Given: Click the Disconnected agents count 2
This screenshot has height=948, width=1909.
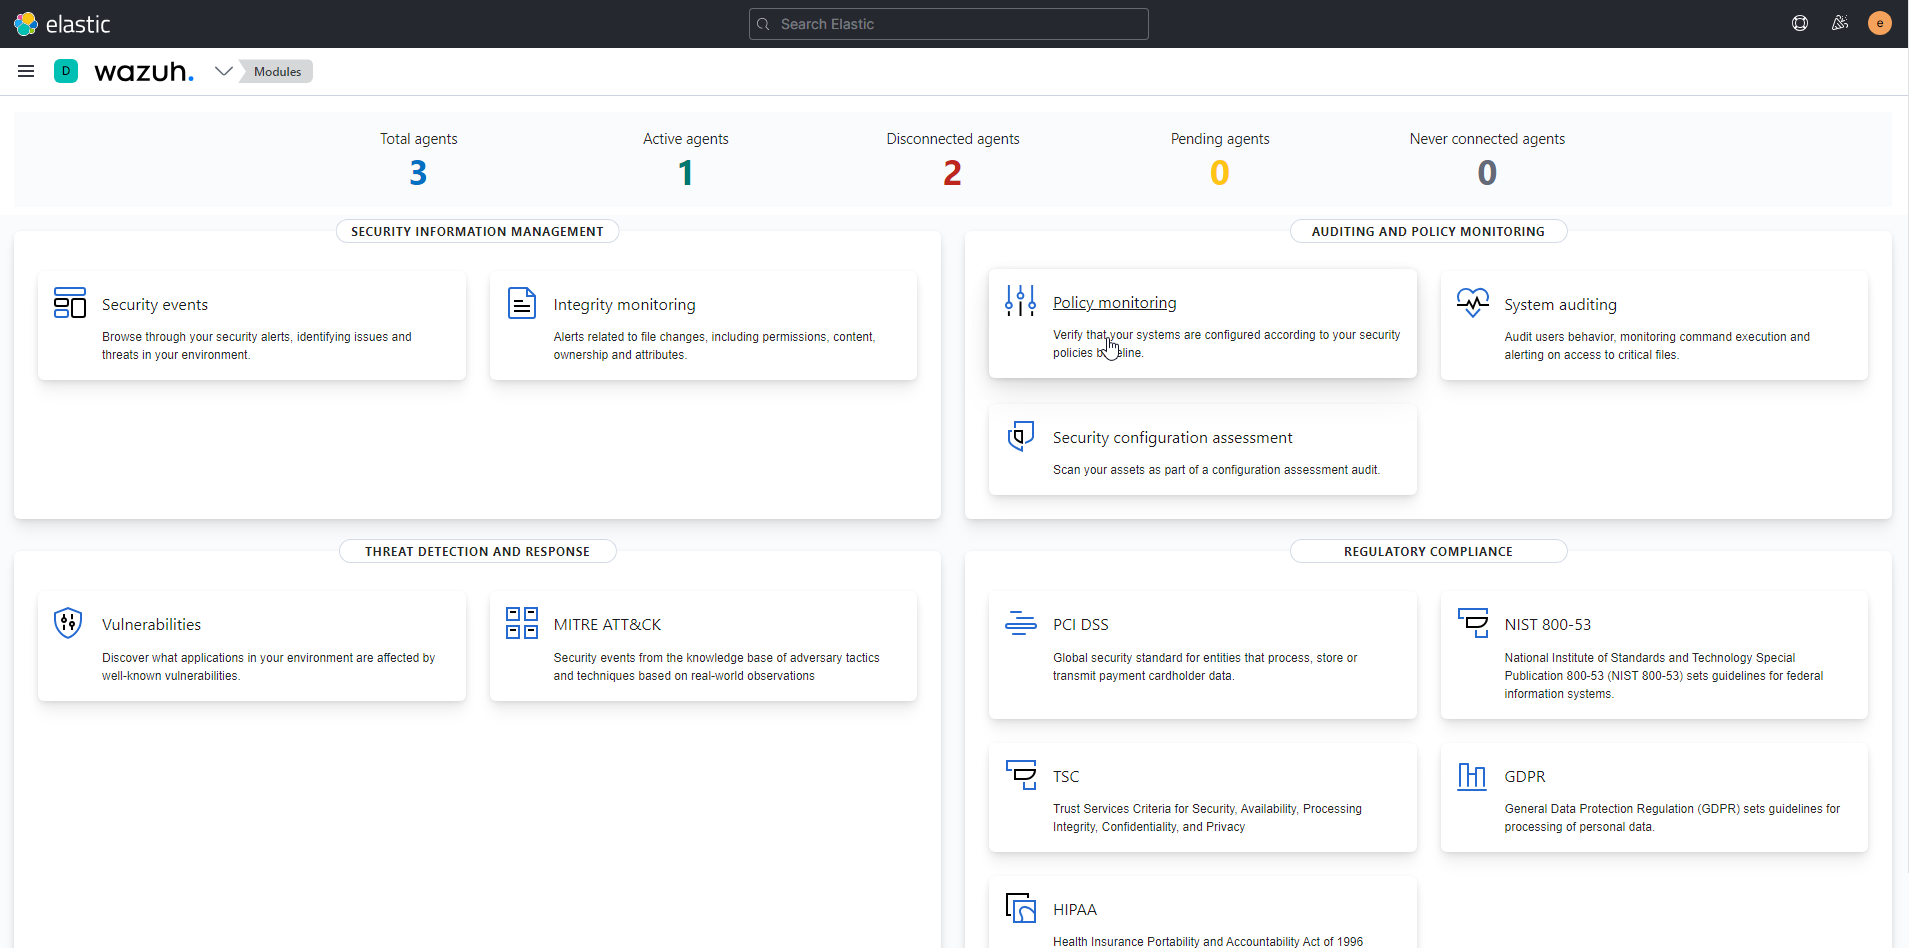Looking at the screenshot, I should click(x=952, y=173).
